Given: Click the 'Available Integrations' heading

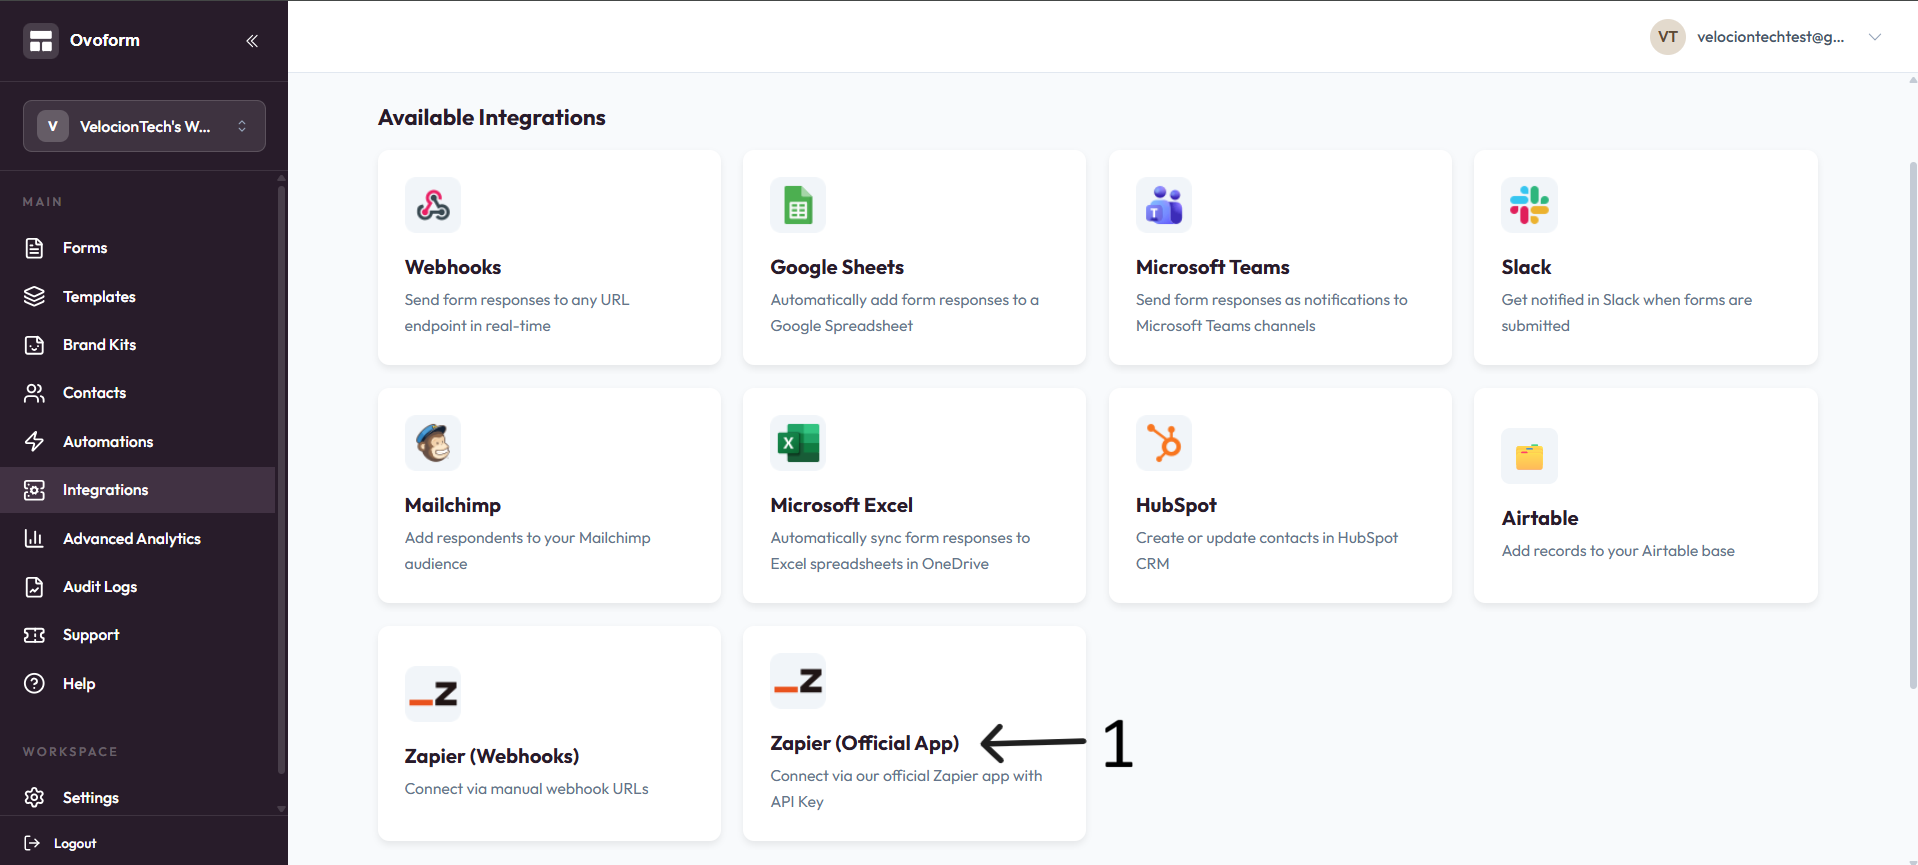Looking at the screenshot, I should click(492, 118).
